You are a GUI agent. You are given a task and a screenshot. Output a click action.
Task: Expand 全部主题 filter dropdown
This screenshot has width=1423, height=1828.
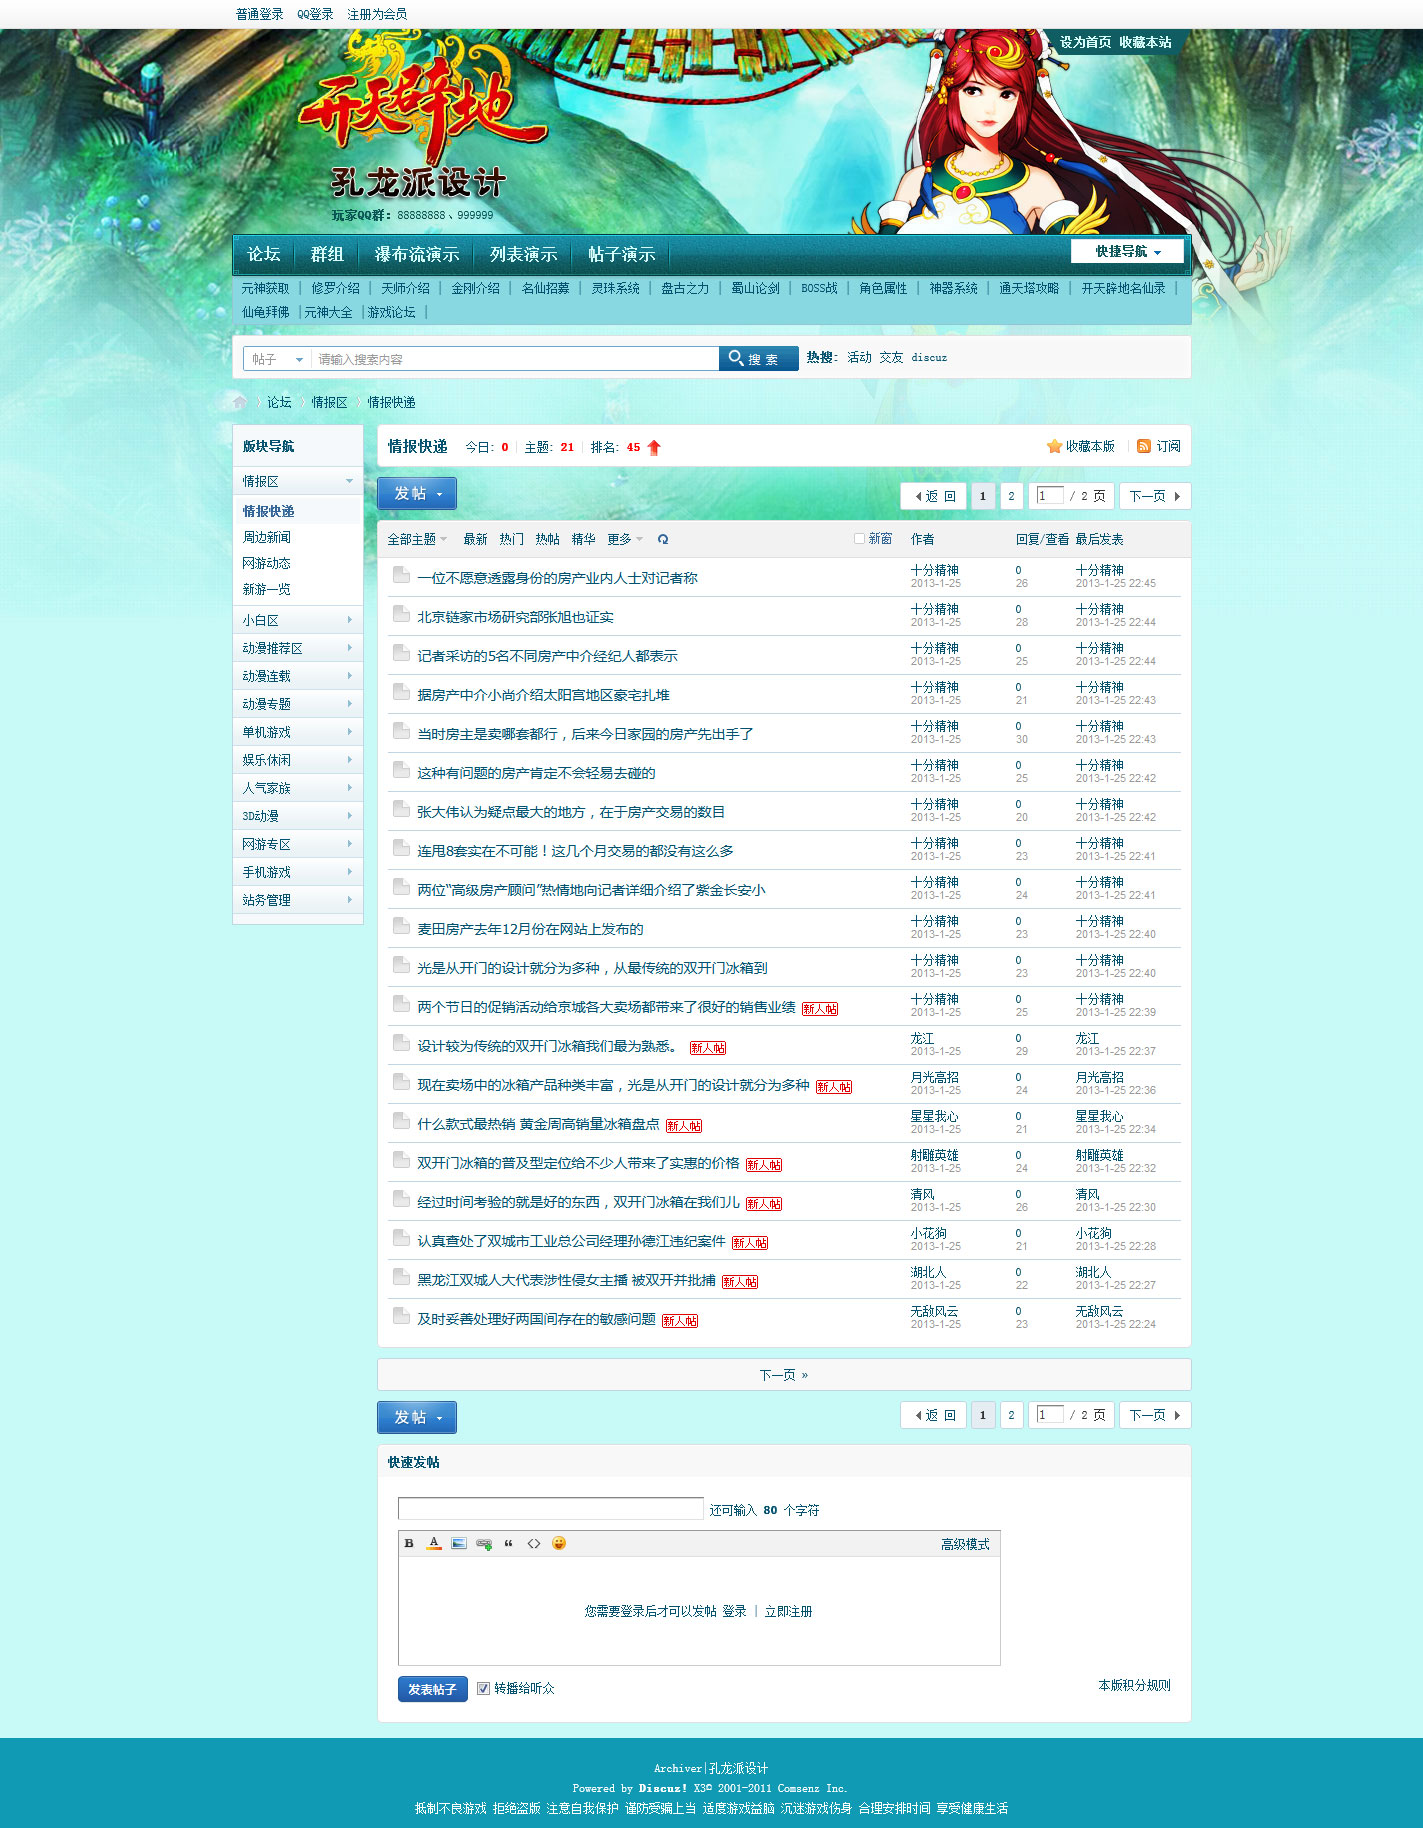(x=417, y=539)
